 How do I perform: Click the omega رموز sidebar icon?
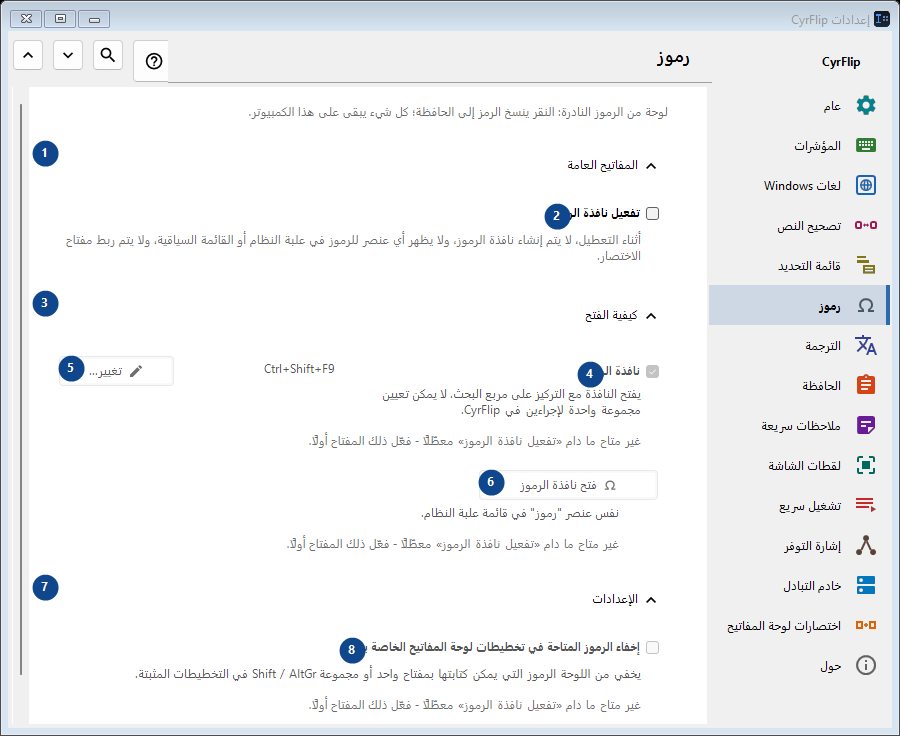tap(866, 305)
